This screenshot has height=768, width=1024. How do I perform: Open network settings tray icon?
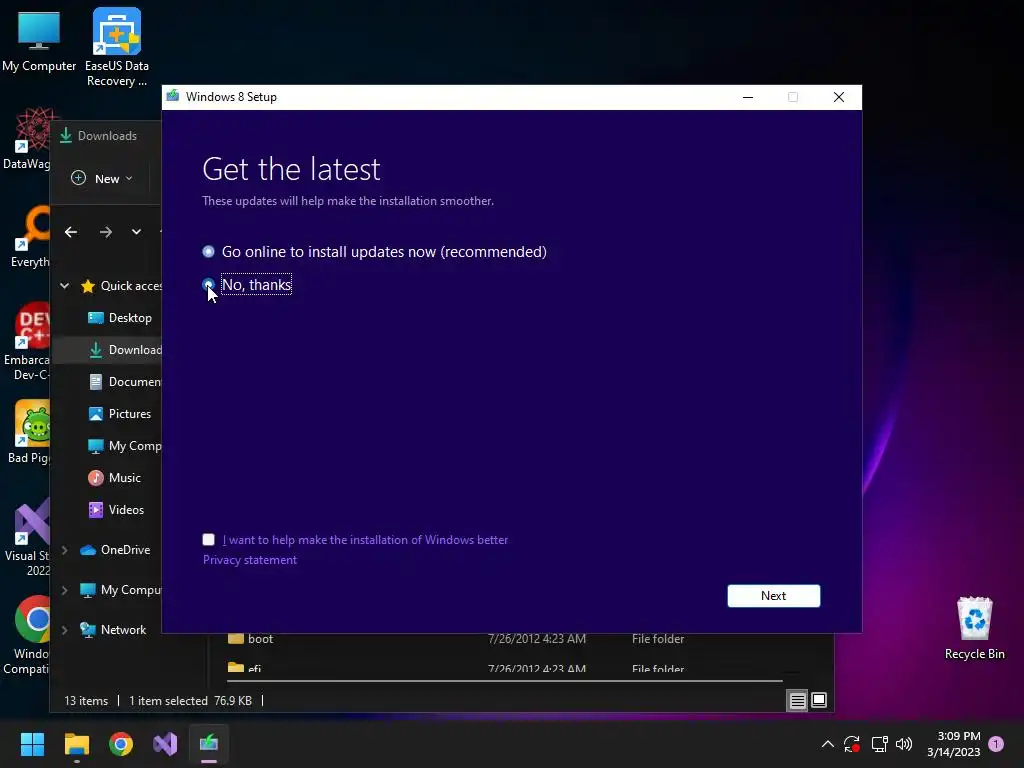pos(879,744)
